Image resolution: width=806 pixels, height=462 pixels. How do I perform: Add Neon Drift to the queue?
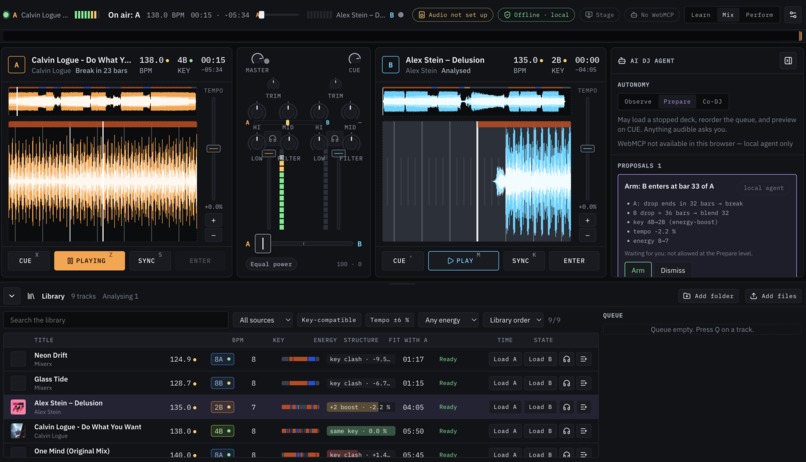[x=583, y=359]
